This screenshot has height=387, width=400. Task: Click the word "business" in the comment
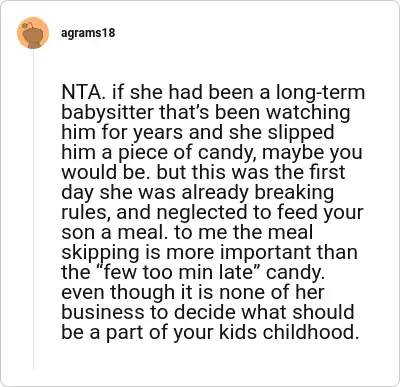103,312
